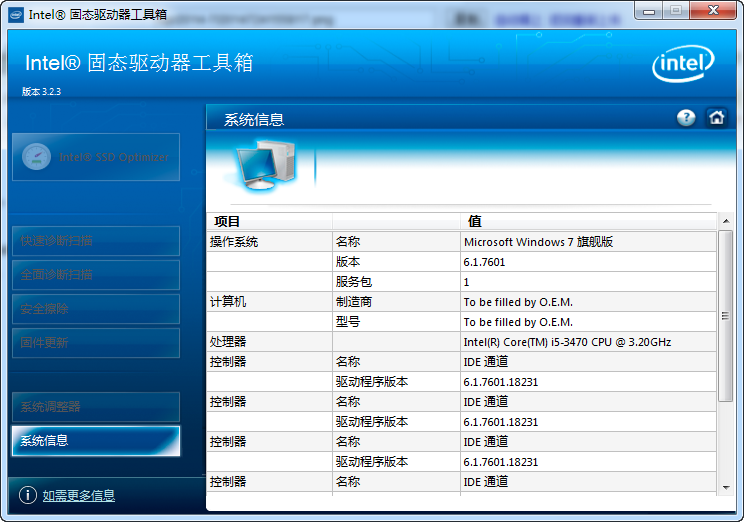This screenshot has width=744, height=522.
Task: Select the '6.1.7601' version value
Action: point(484,262)
